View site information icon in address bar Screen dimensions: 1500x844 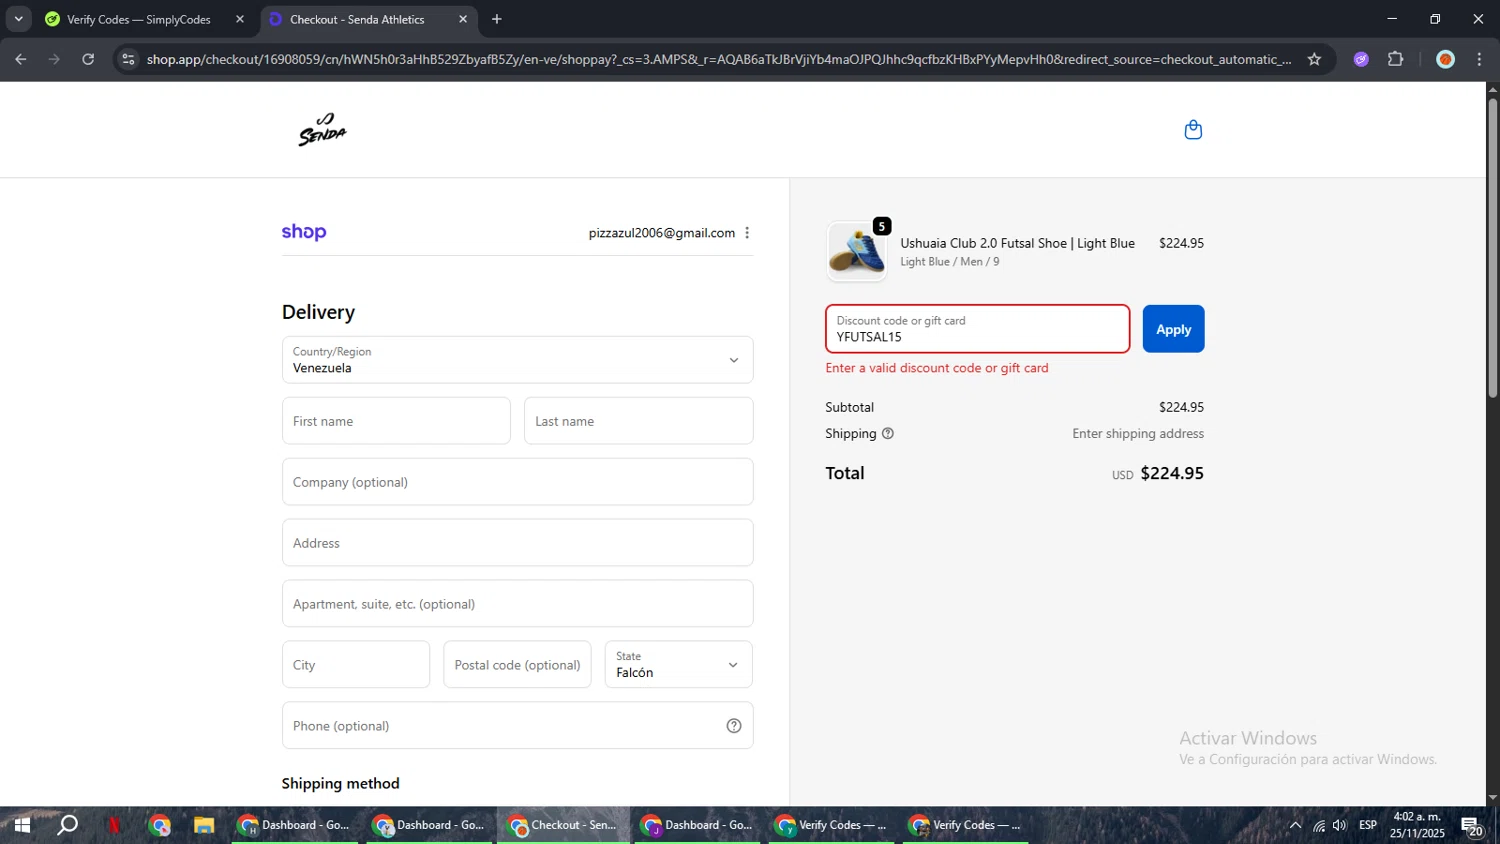click(128, 59)
